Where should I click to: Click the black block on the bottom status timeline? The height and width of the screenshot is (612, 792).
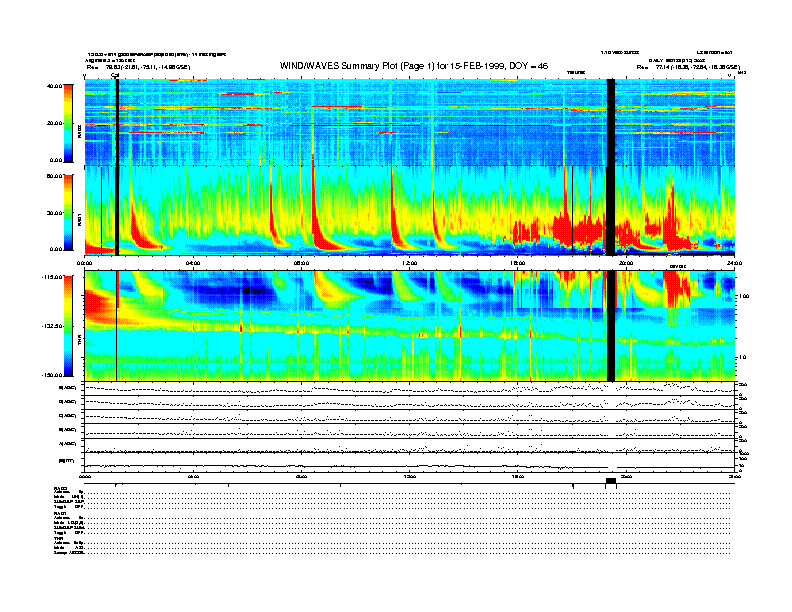point(611,481)
